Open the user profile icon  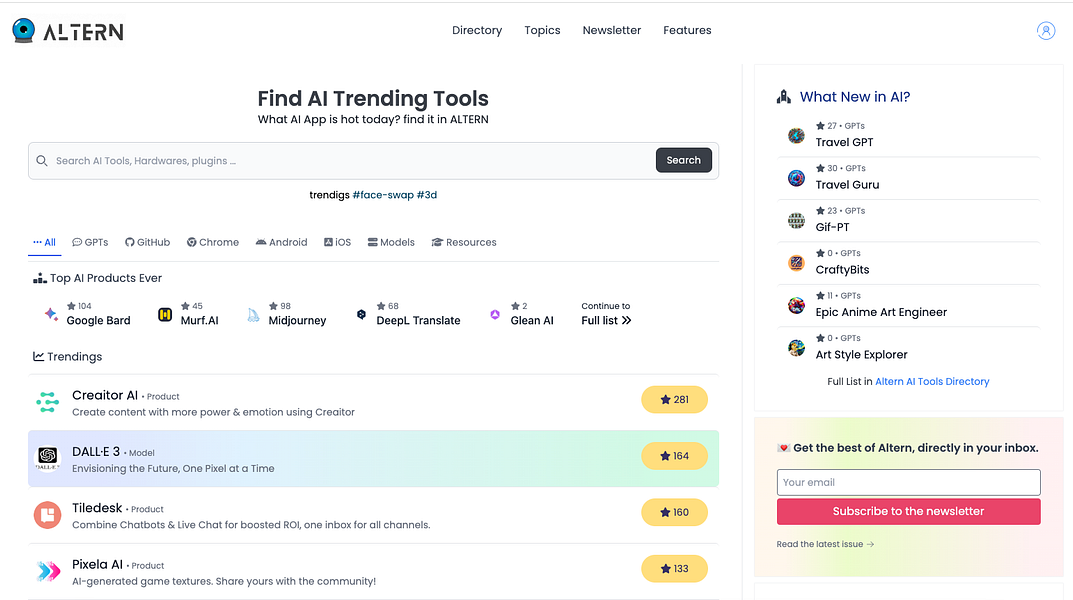point(1046,31)
